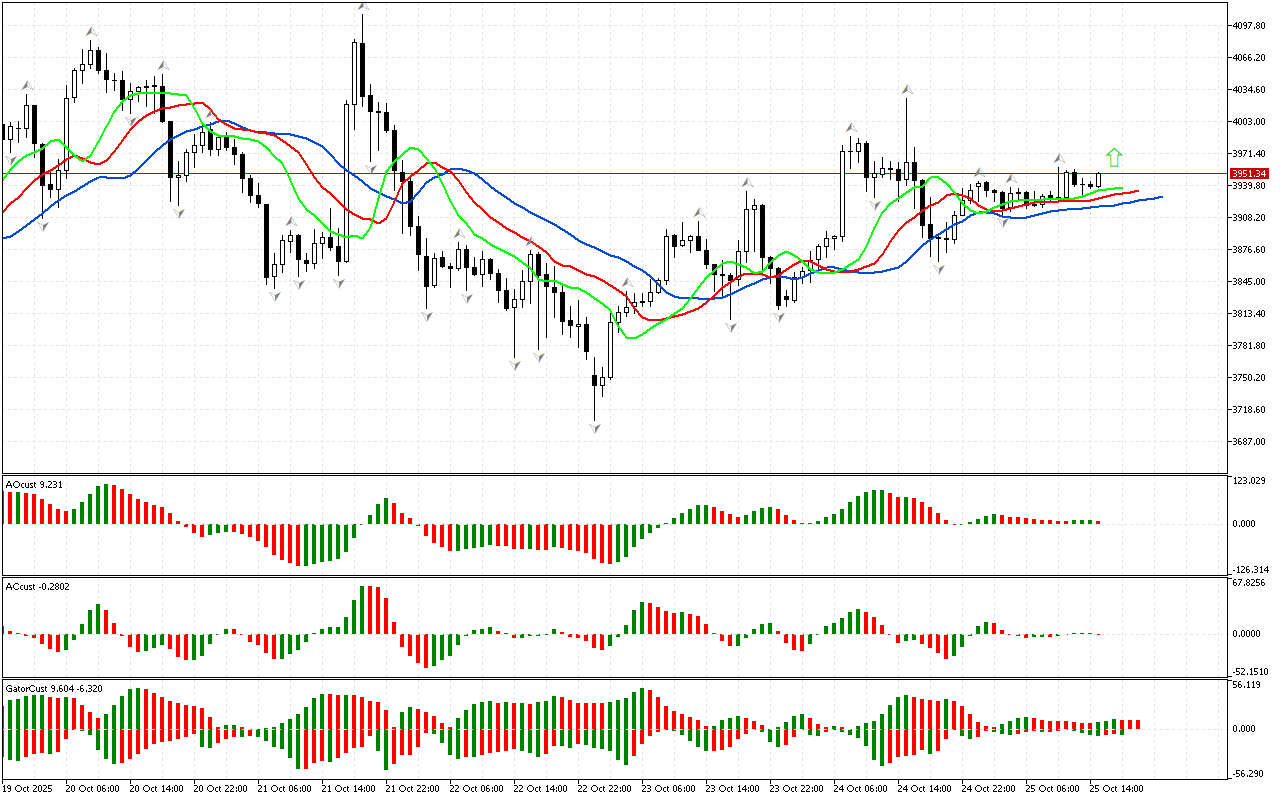Click the ACcust -0.2802 indicator label
Image resolution: width=1280 pixels, height=800 pixels.
[x=37, y=587]
